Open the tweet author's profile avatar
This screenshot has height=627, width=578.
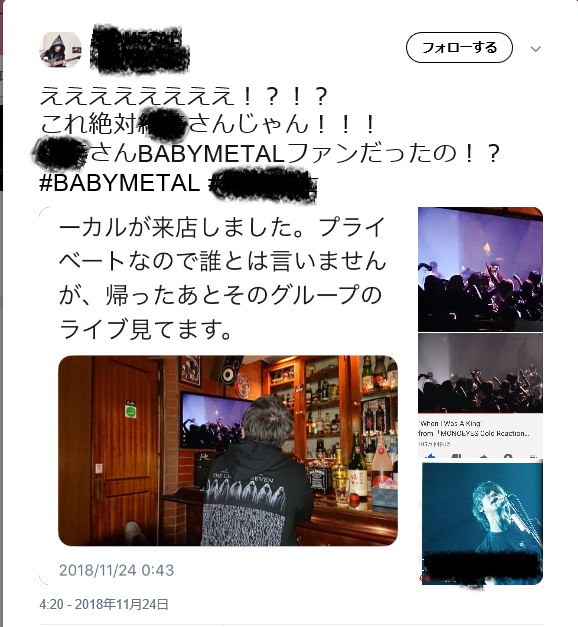tap(60, 50)
